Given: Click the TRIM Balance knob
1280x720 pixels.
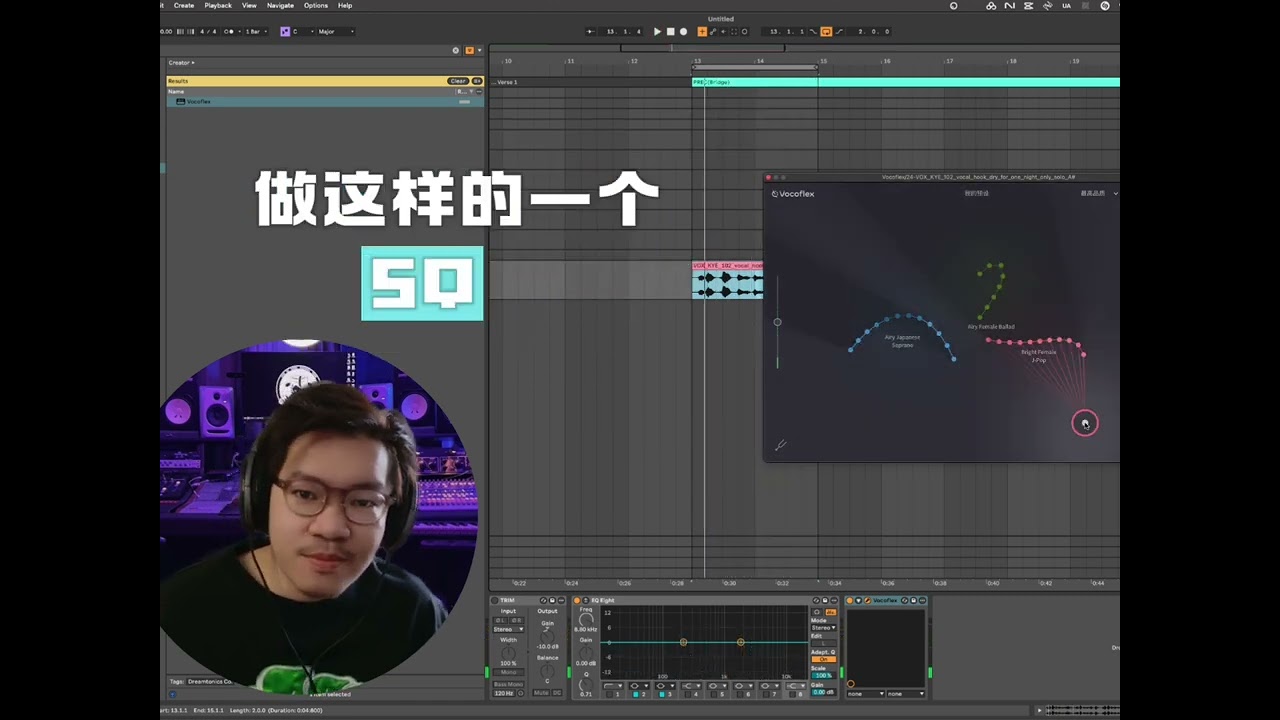Looking at the screenshot, I should pyautogui.click(x=547, y=670).
